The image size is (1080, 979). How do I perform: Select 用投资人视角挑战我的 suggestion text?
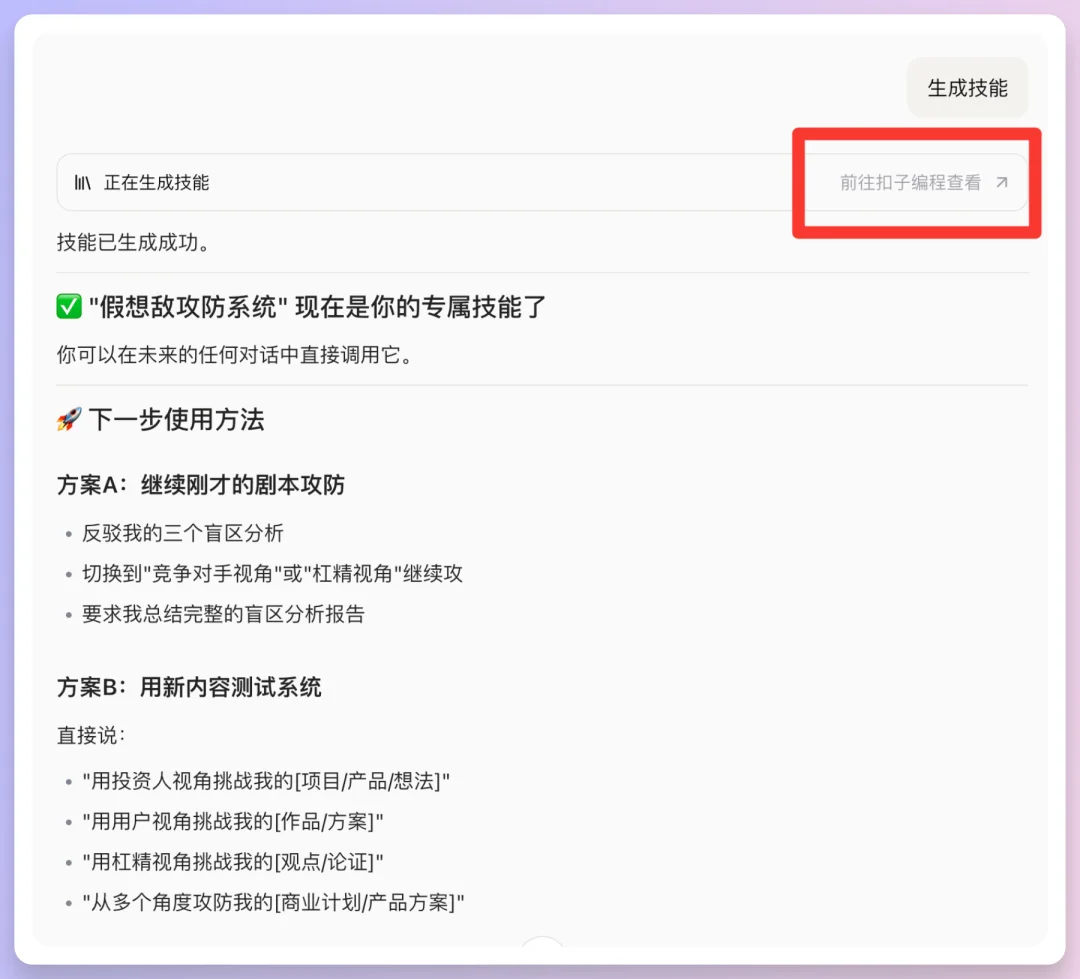click(264, 781)
